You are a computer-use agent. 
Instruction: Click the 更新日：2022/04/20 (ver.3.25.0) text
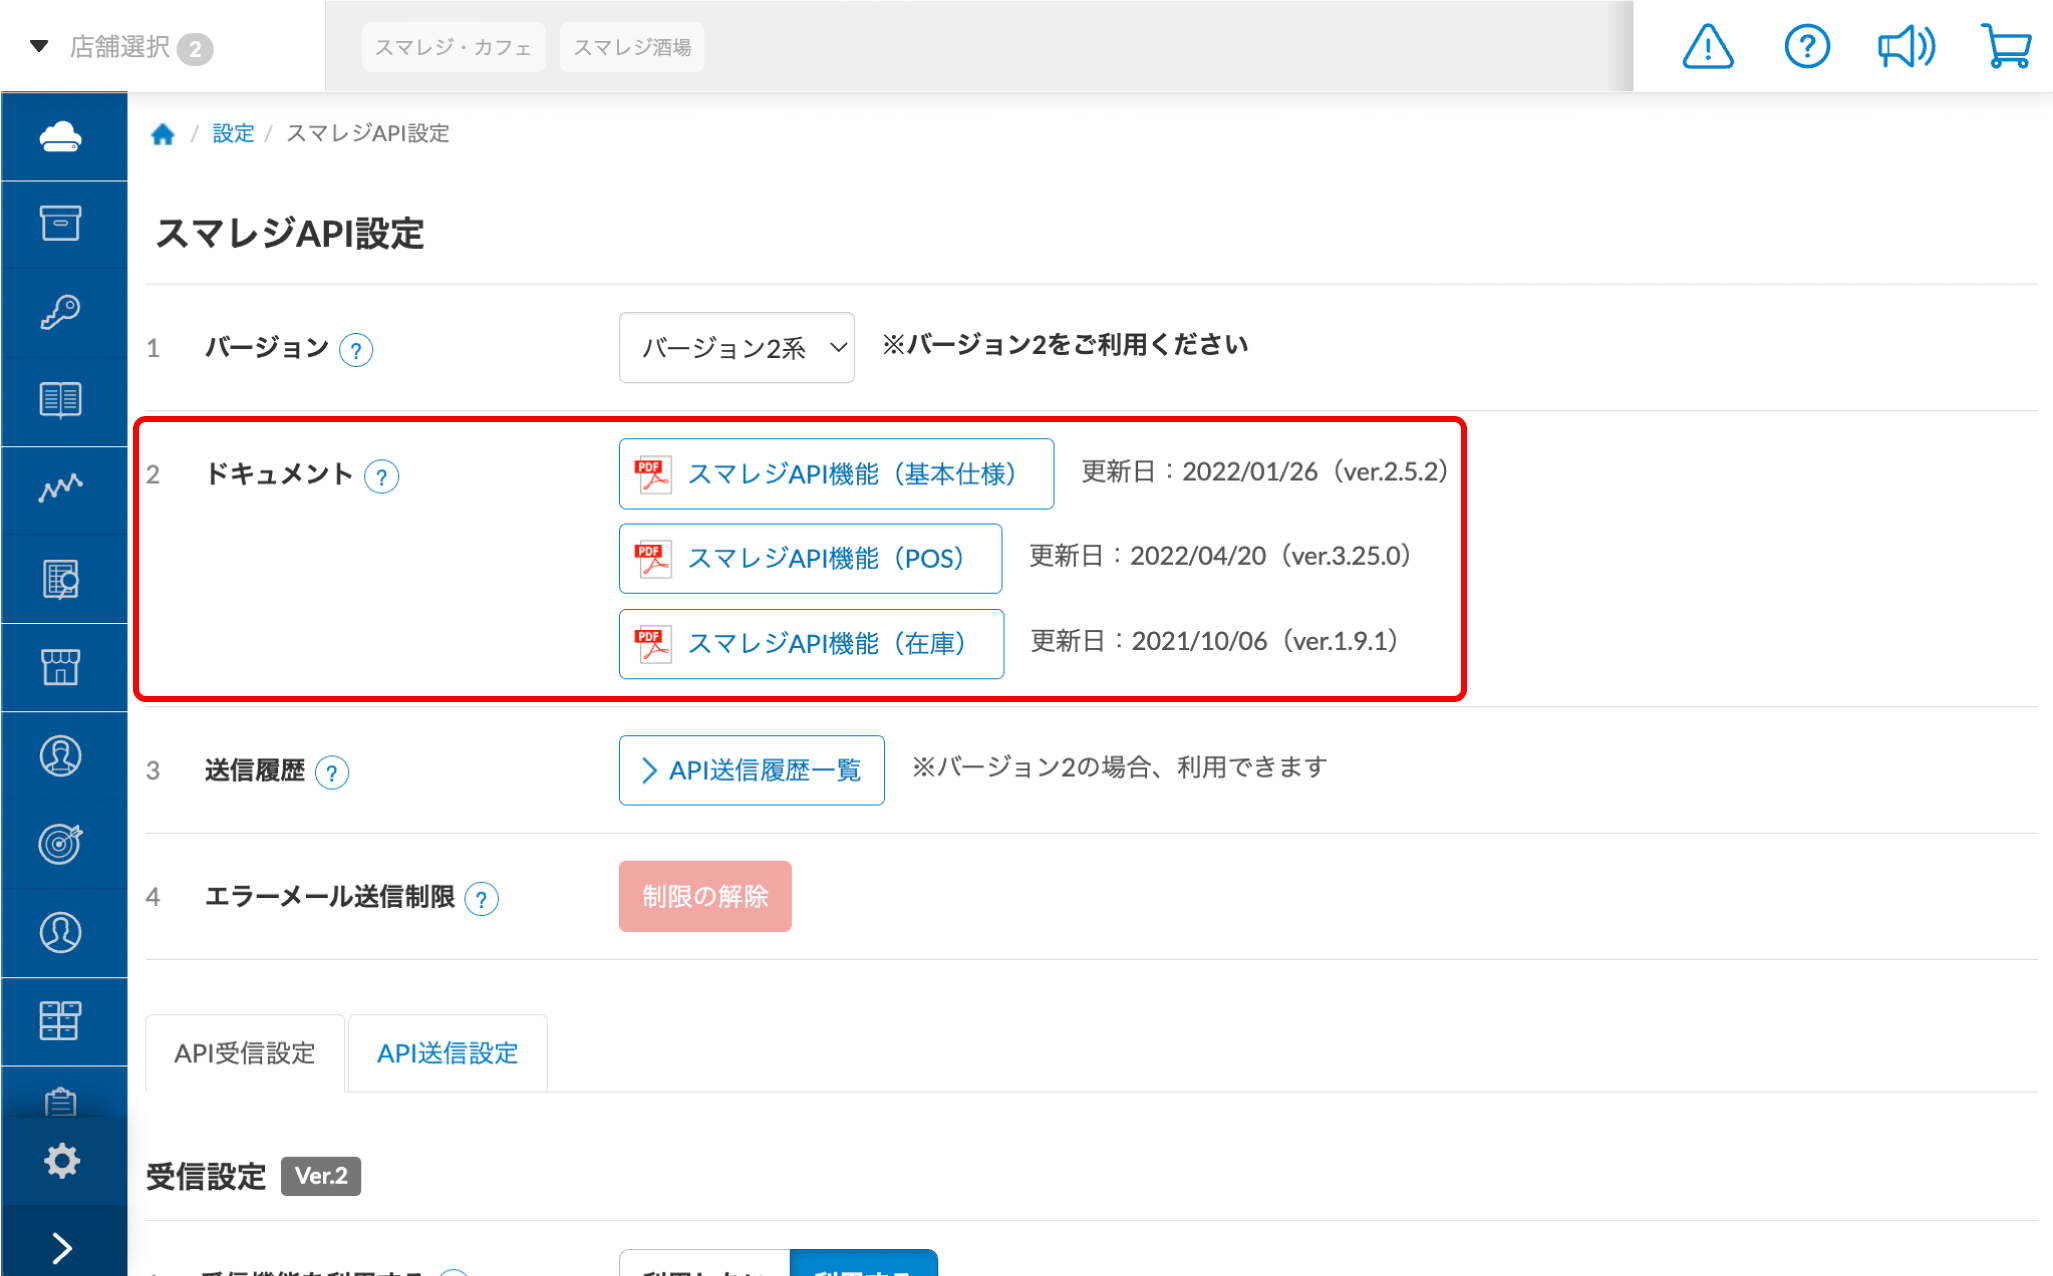[x=1220, y=556]
